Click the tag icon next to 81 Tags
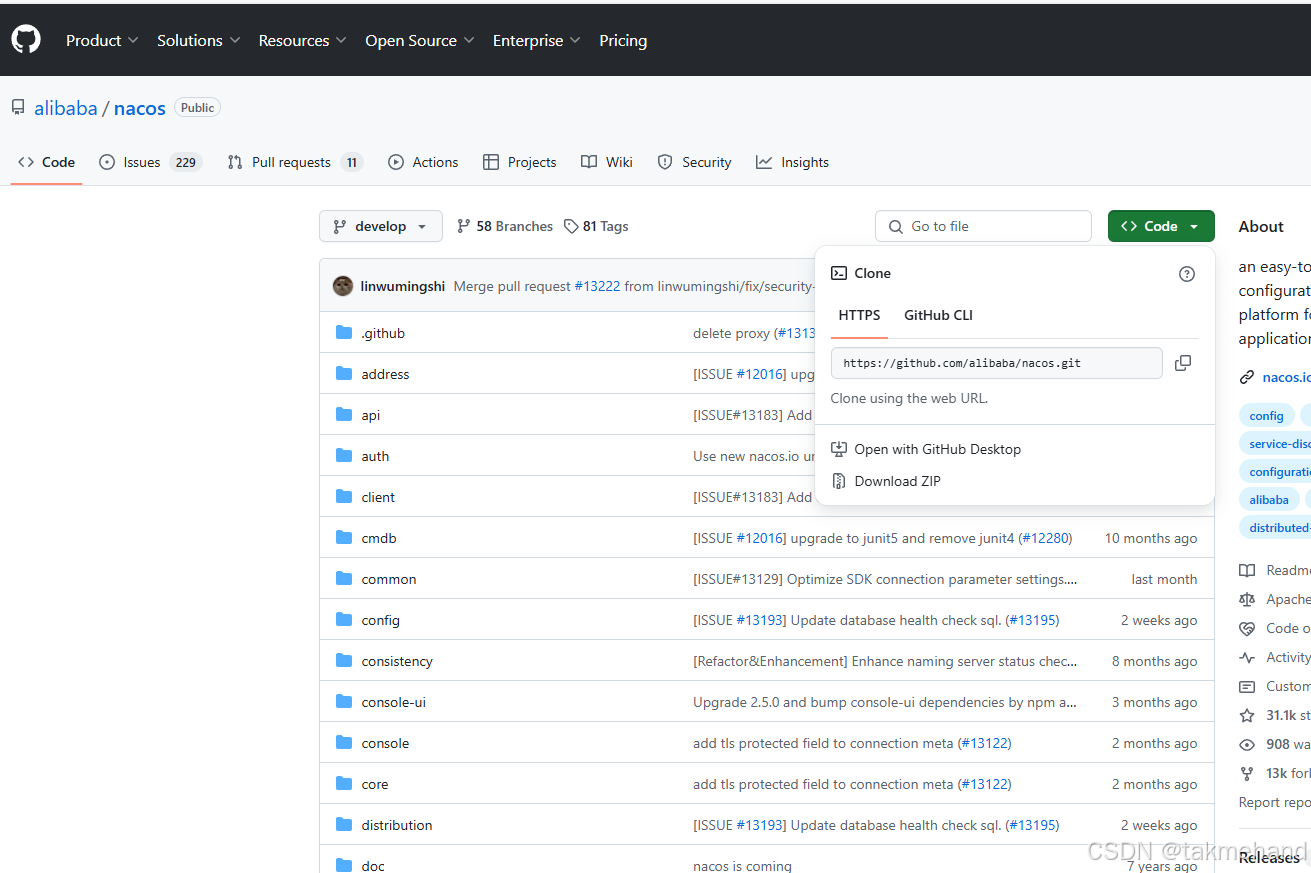The height and width of the screenshot is (873, 1311). coord(571,226)
